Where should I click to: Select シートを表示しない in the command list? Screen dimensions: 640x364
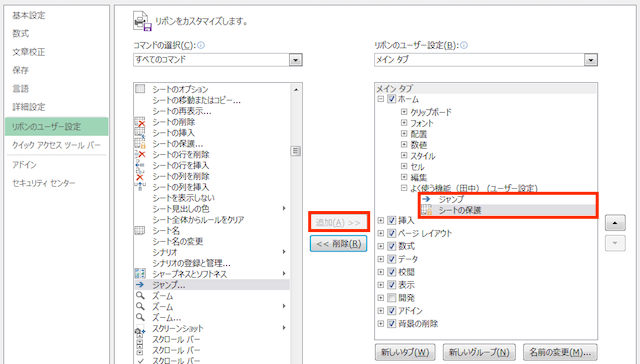pyautogui.click(x=183, y=198)
